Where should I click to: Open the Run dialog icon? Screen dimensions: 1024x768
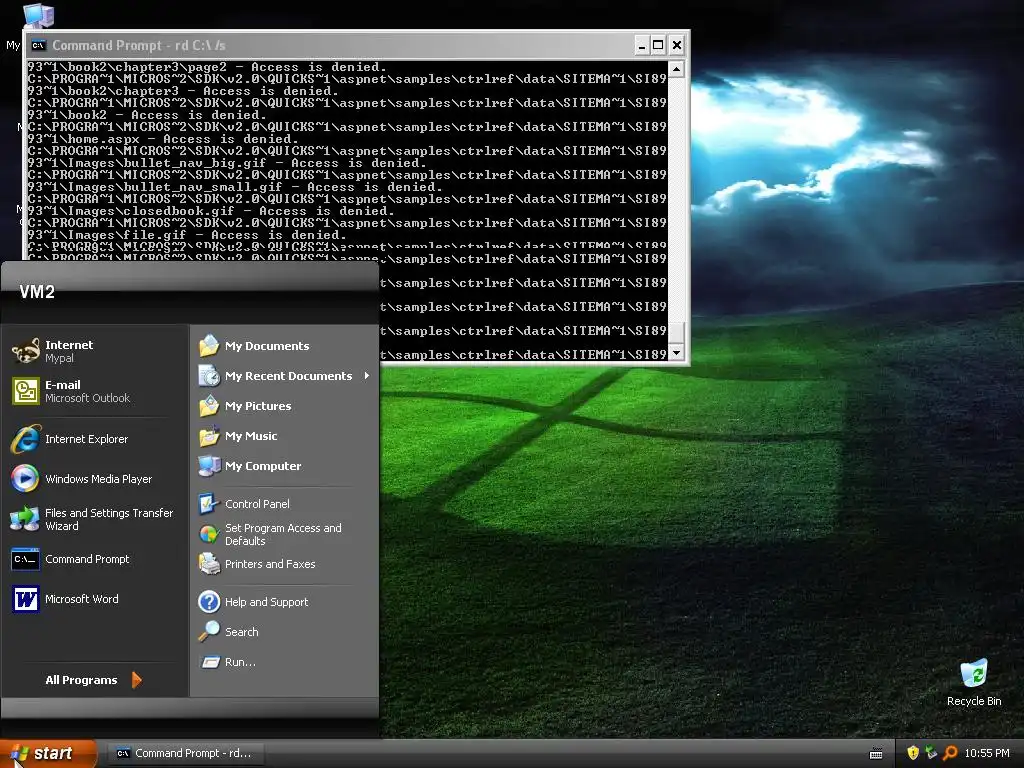click(x=210, y=662)
